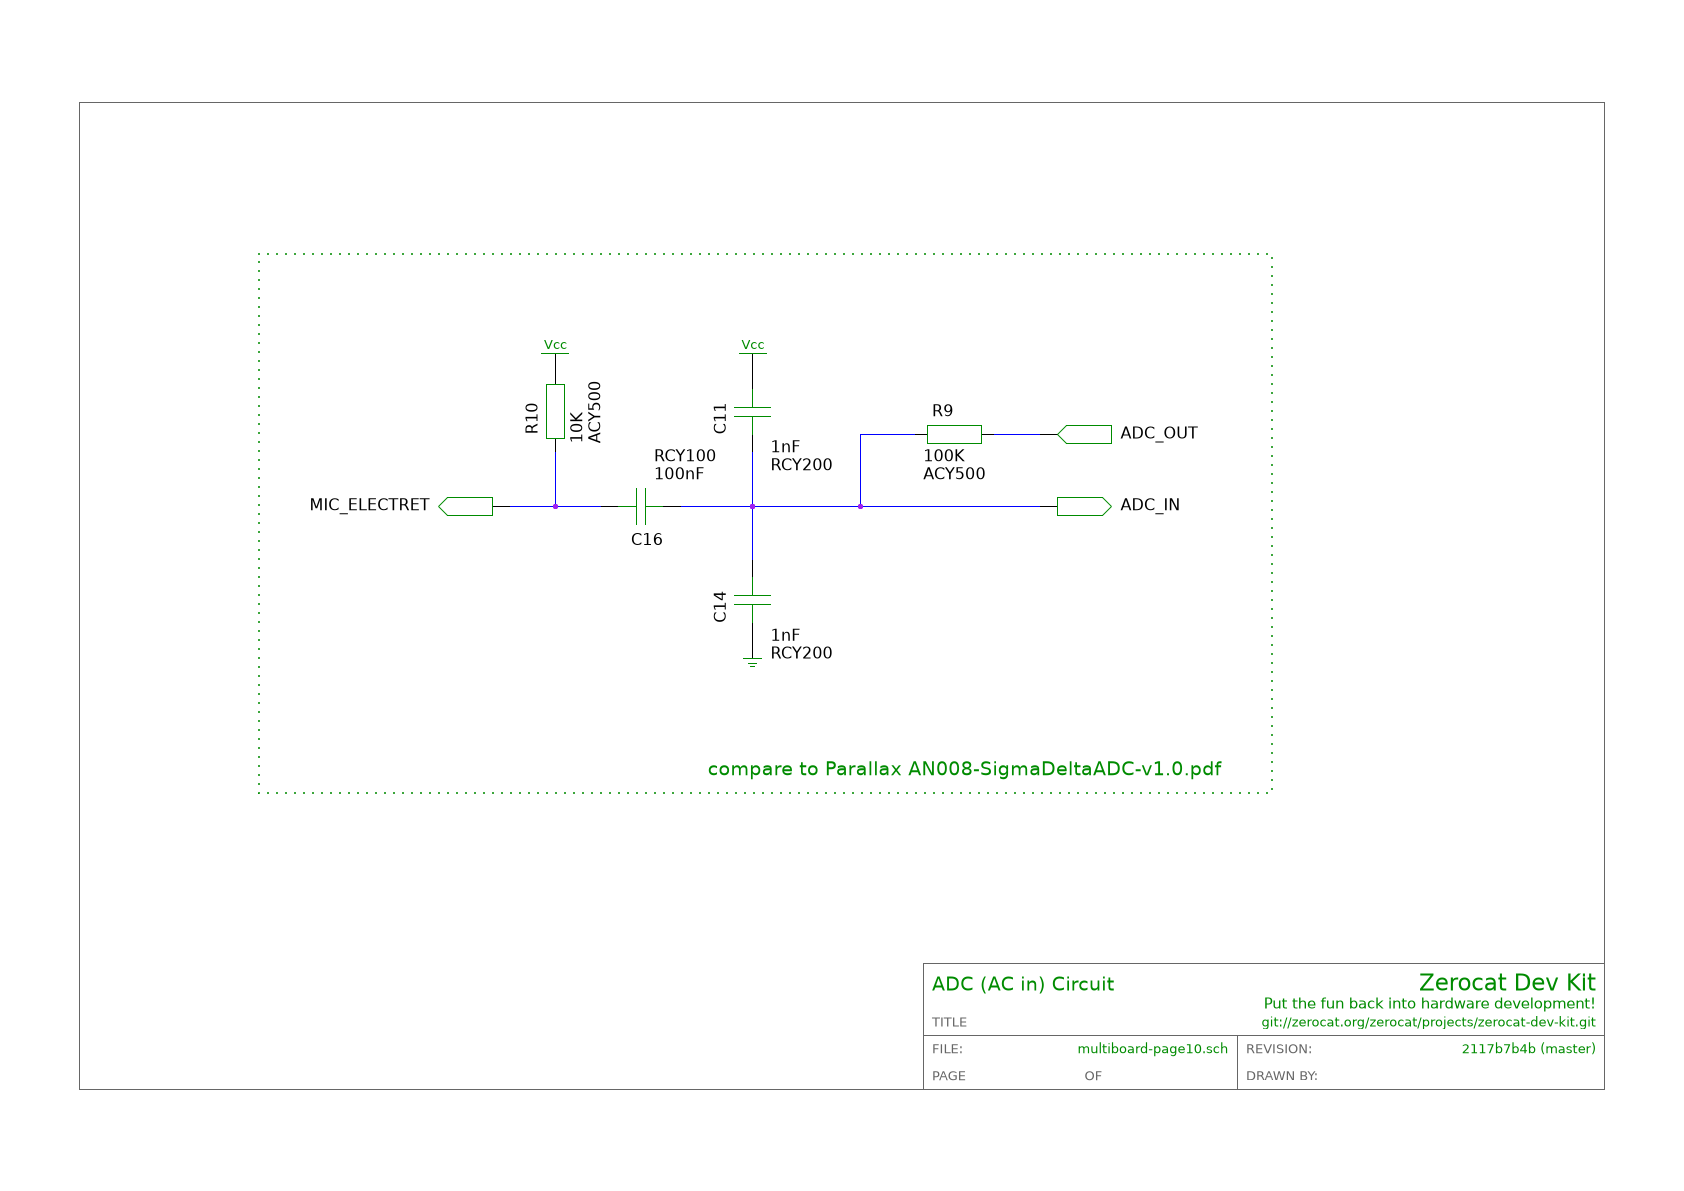Click the 'Put the fun back' slogan
Viewport: 1684px width, 1191px height.
(x=1430, y=1004)
